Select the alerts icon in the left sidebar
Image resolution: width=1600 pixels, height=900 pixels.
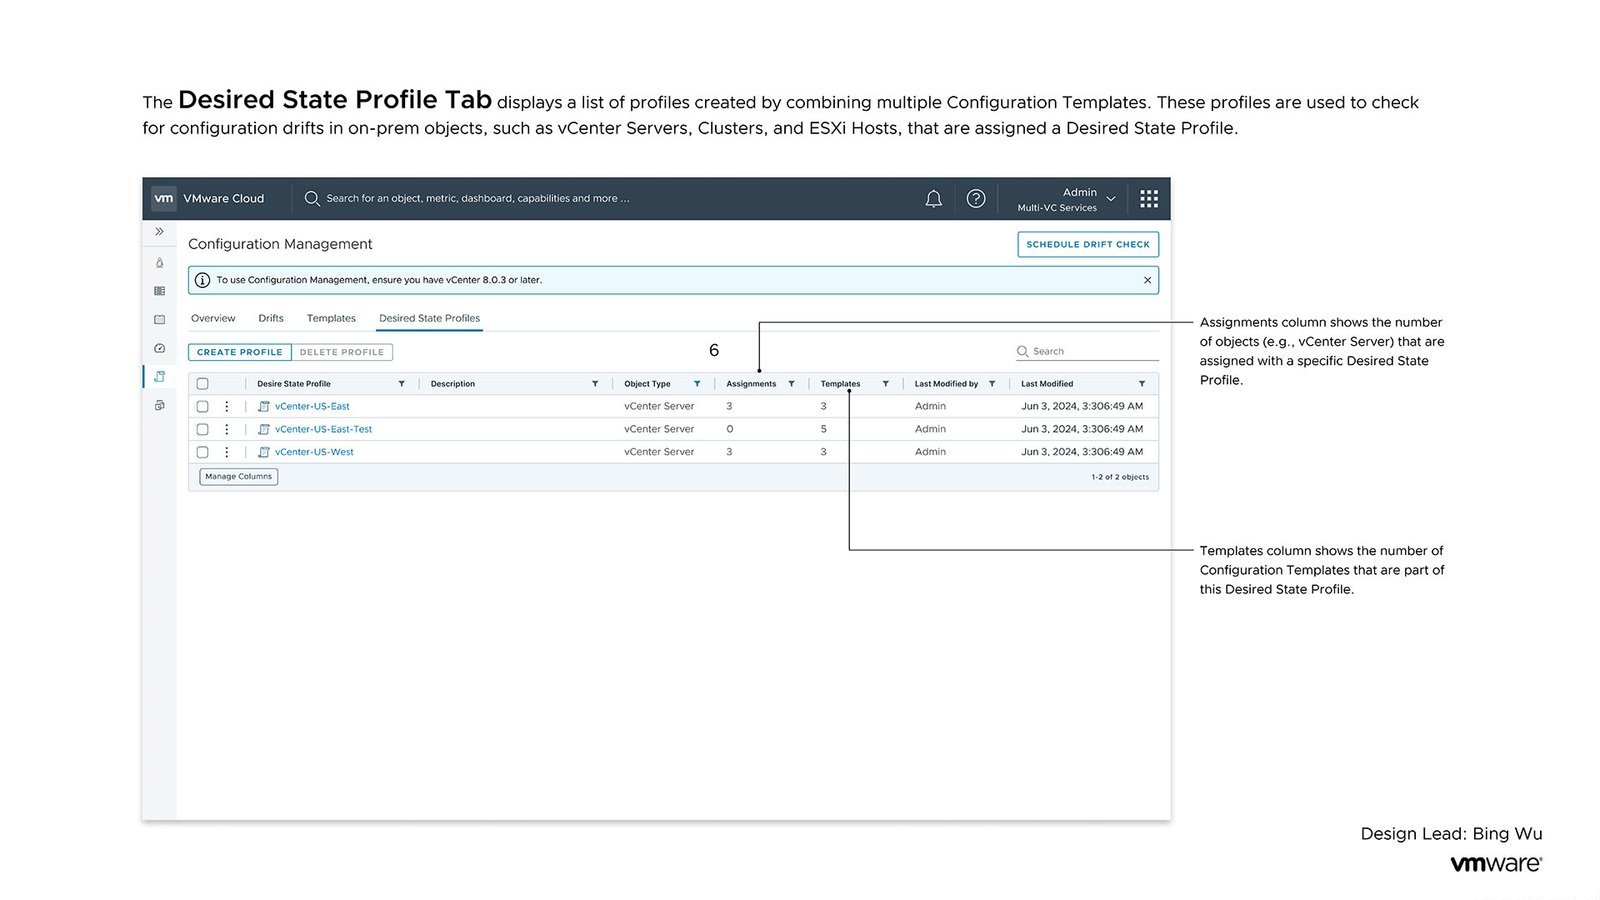[159, 263]
